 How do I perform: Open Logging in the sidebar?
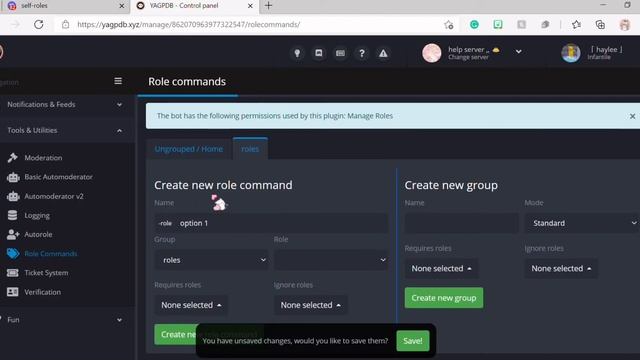tap(37, 215)
